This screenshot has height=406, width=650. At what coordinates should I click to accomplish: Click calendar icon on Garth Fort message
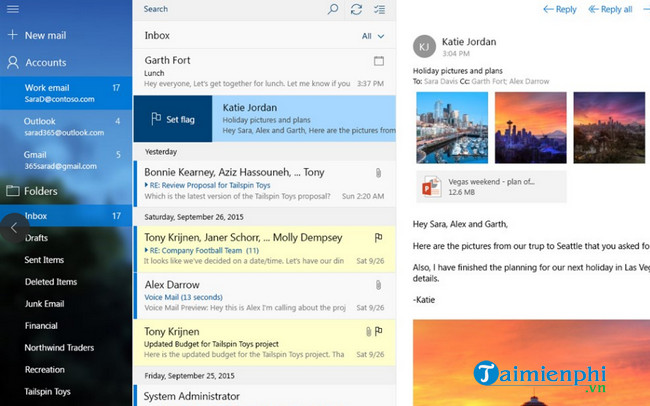[x=378, y=61]
